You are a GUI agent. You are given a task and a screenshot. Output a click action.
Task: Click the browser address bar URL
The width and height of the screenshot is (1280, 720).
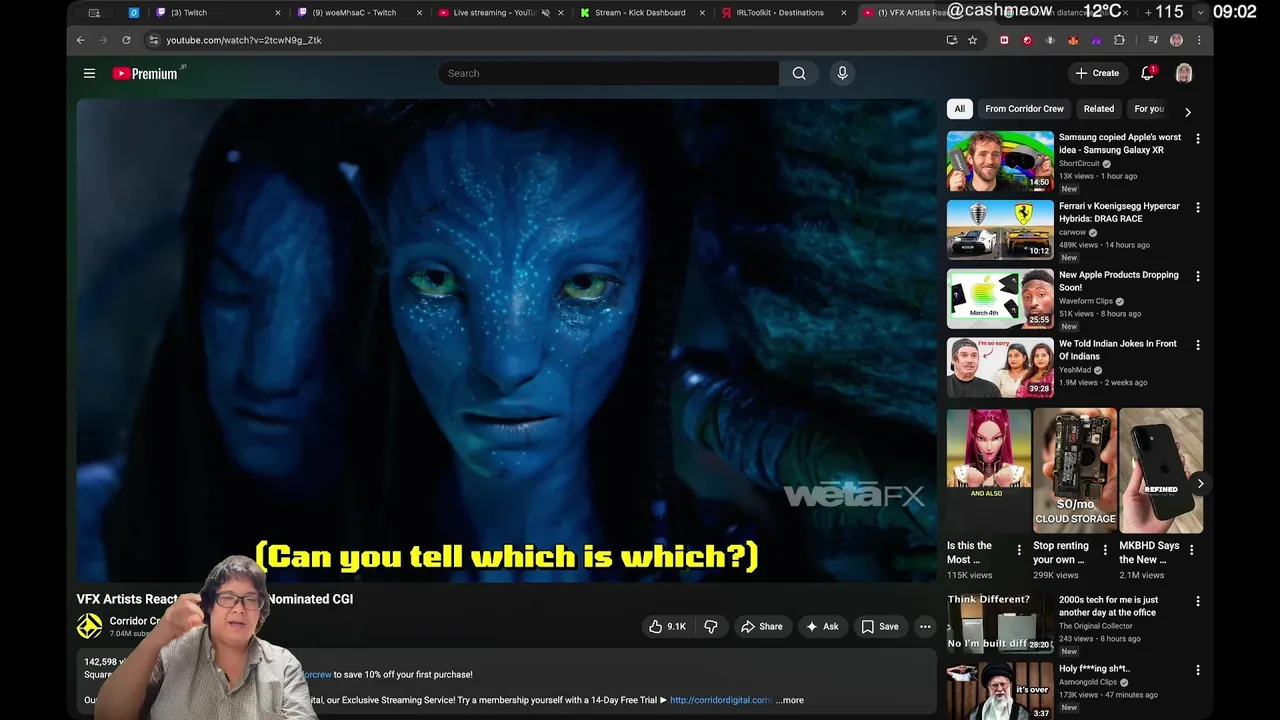click(x=244, y=40)
